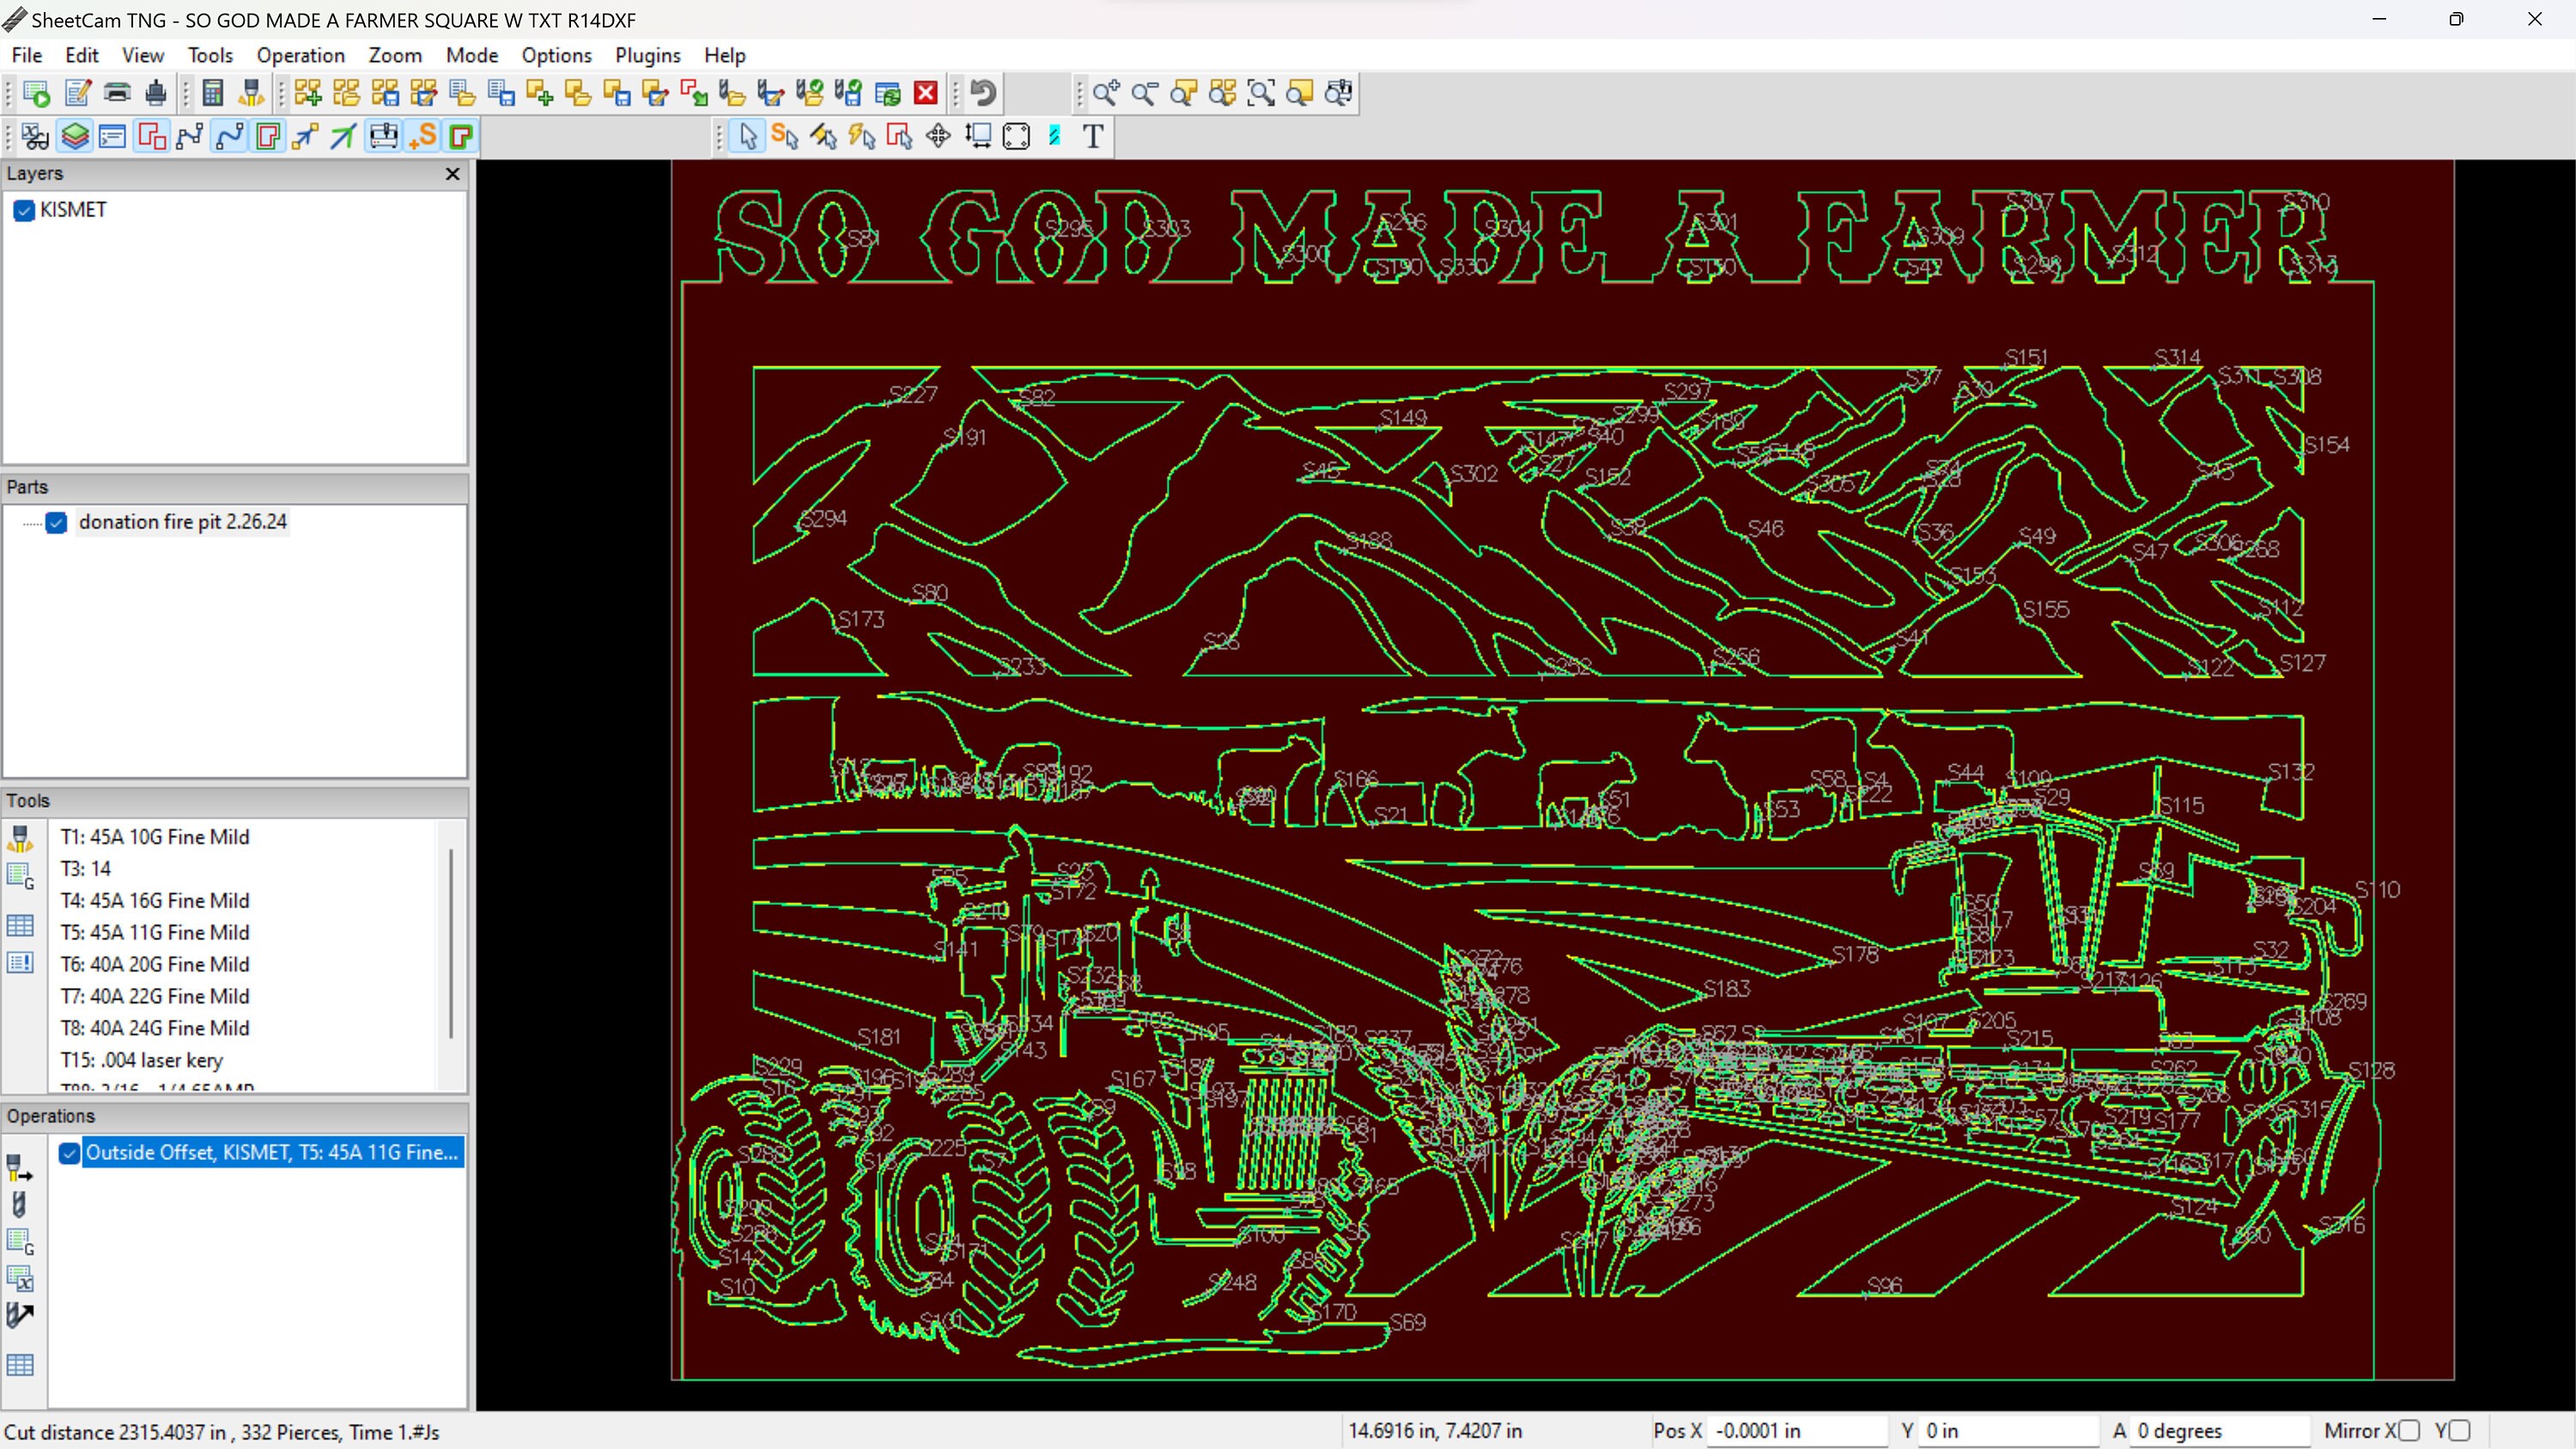
Task: Open the Plugins menu
Action: tap(647, 55)
